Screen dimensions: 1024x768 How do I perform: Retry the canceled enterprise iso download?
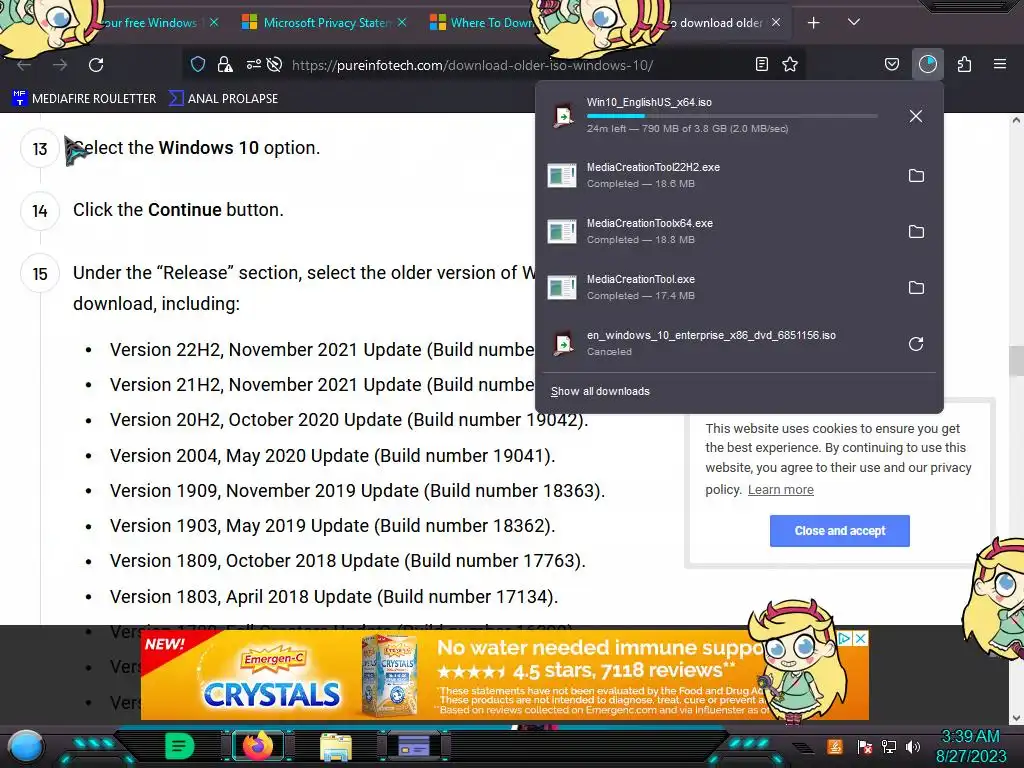point(916,344)
